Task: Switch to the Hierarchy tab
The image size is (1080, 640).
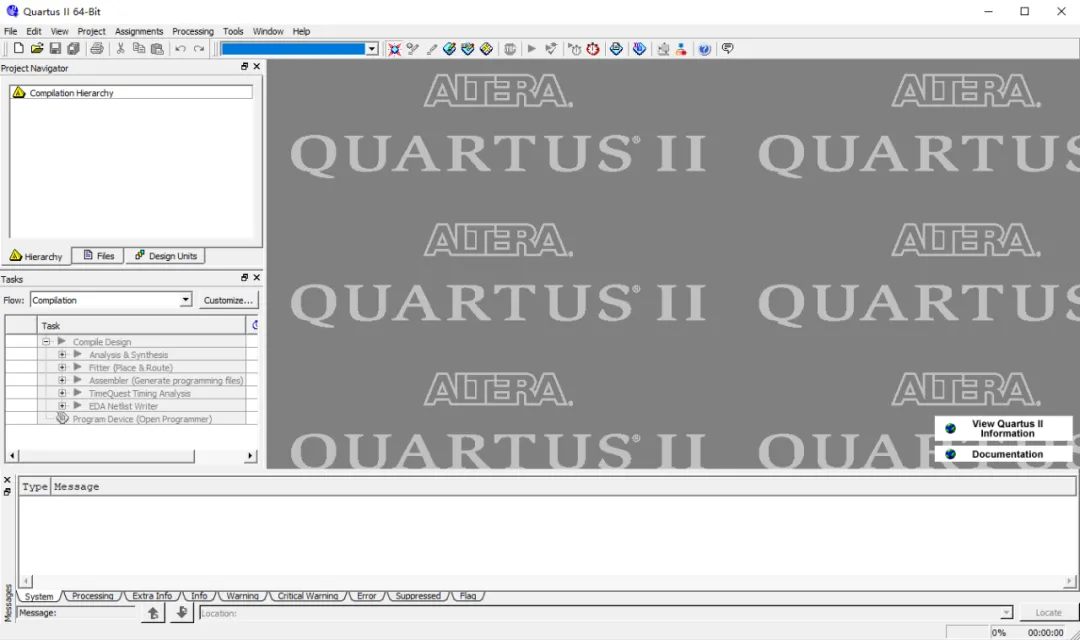Action: (36, 256)
